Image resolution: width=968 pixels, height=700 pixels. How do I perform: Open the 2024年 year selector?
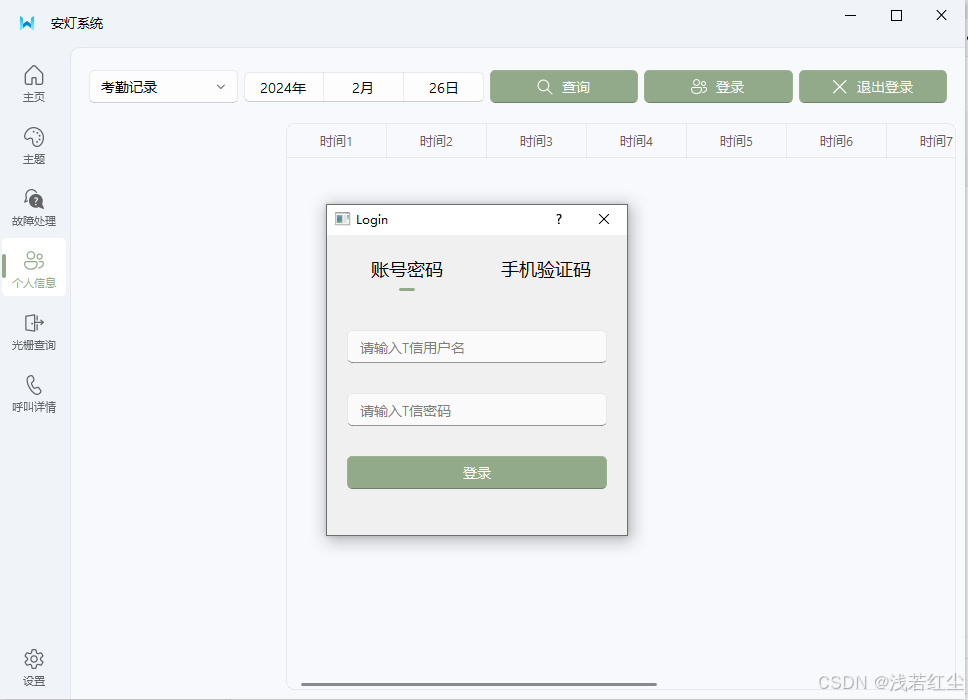click(x=283, y=87)
